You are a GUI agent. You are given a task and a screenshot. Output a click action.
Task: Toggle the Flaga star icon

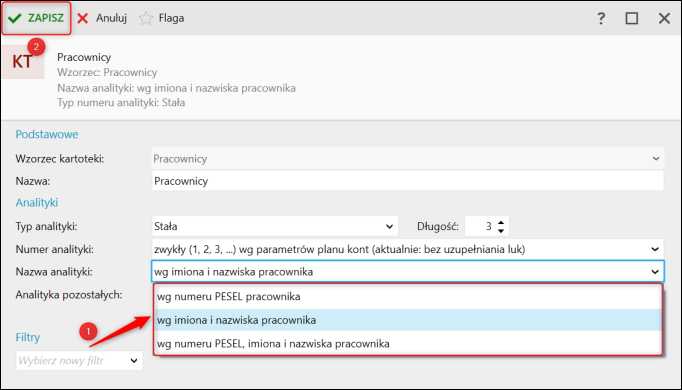coord(146,18)
